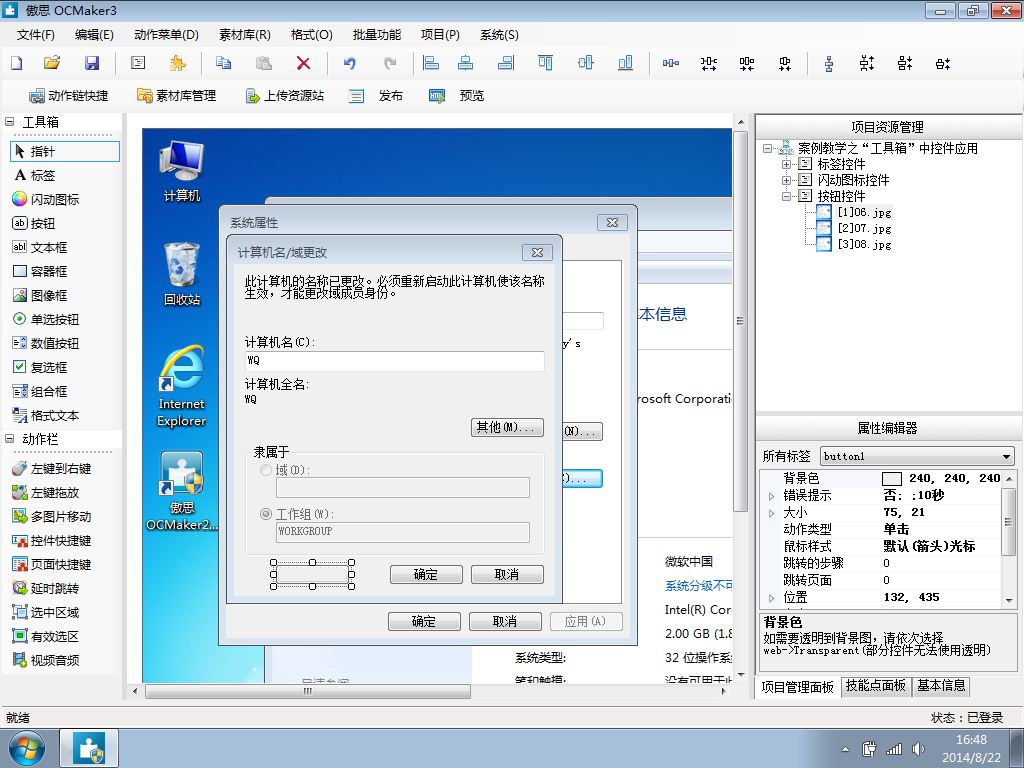Click the puzzle piece toolbar icon
Viewport: 1024px width, 768px height.
pos(178,63)
